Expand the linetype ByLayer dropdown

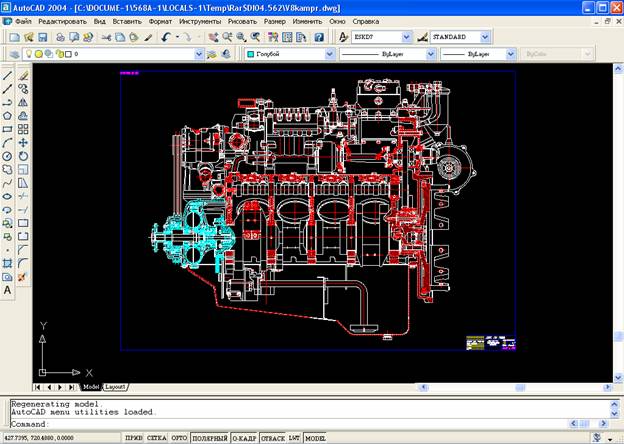point(431,54)
